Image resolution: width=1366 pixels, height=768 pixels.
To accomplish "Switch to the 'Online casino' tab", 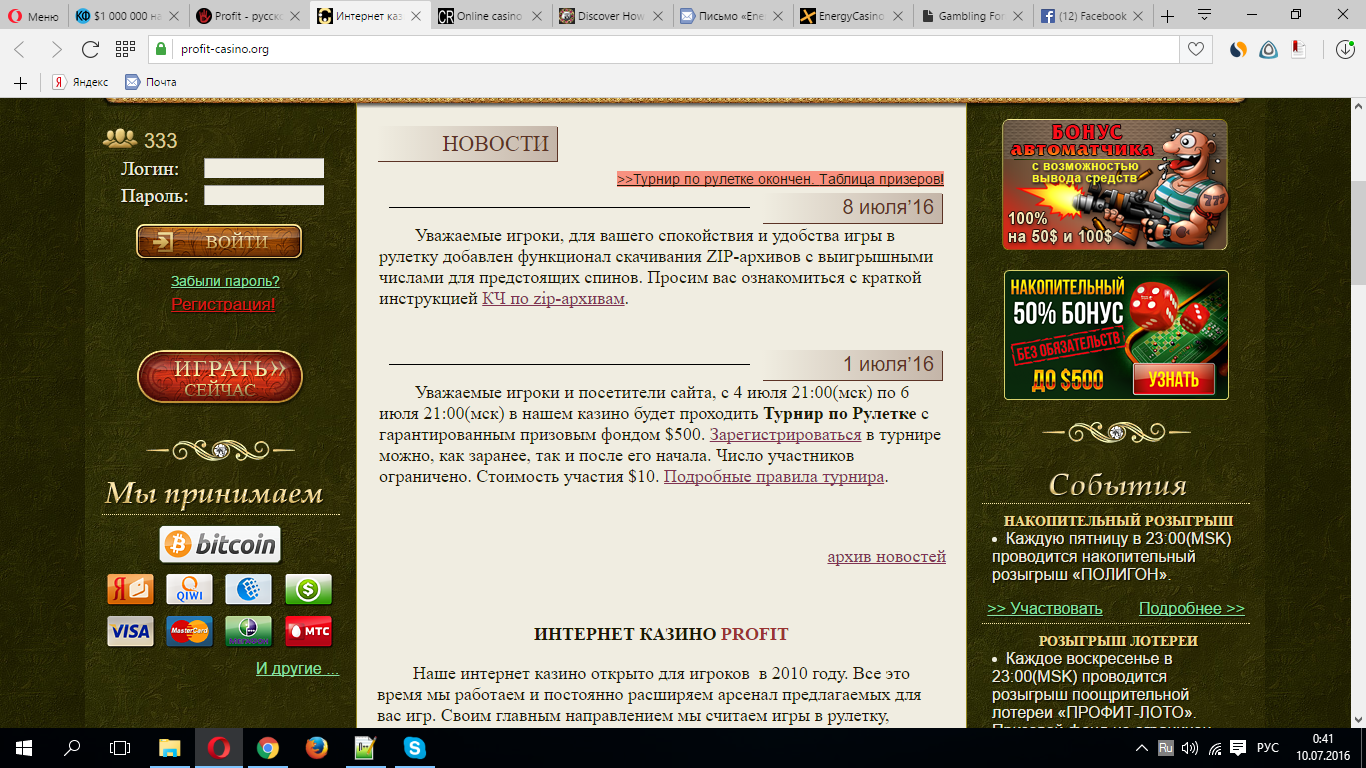I will point(491,16).
